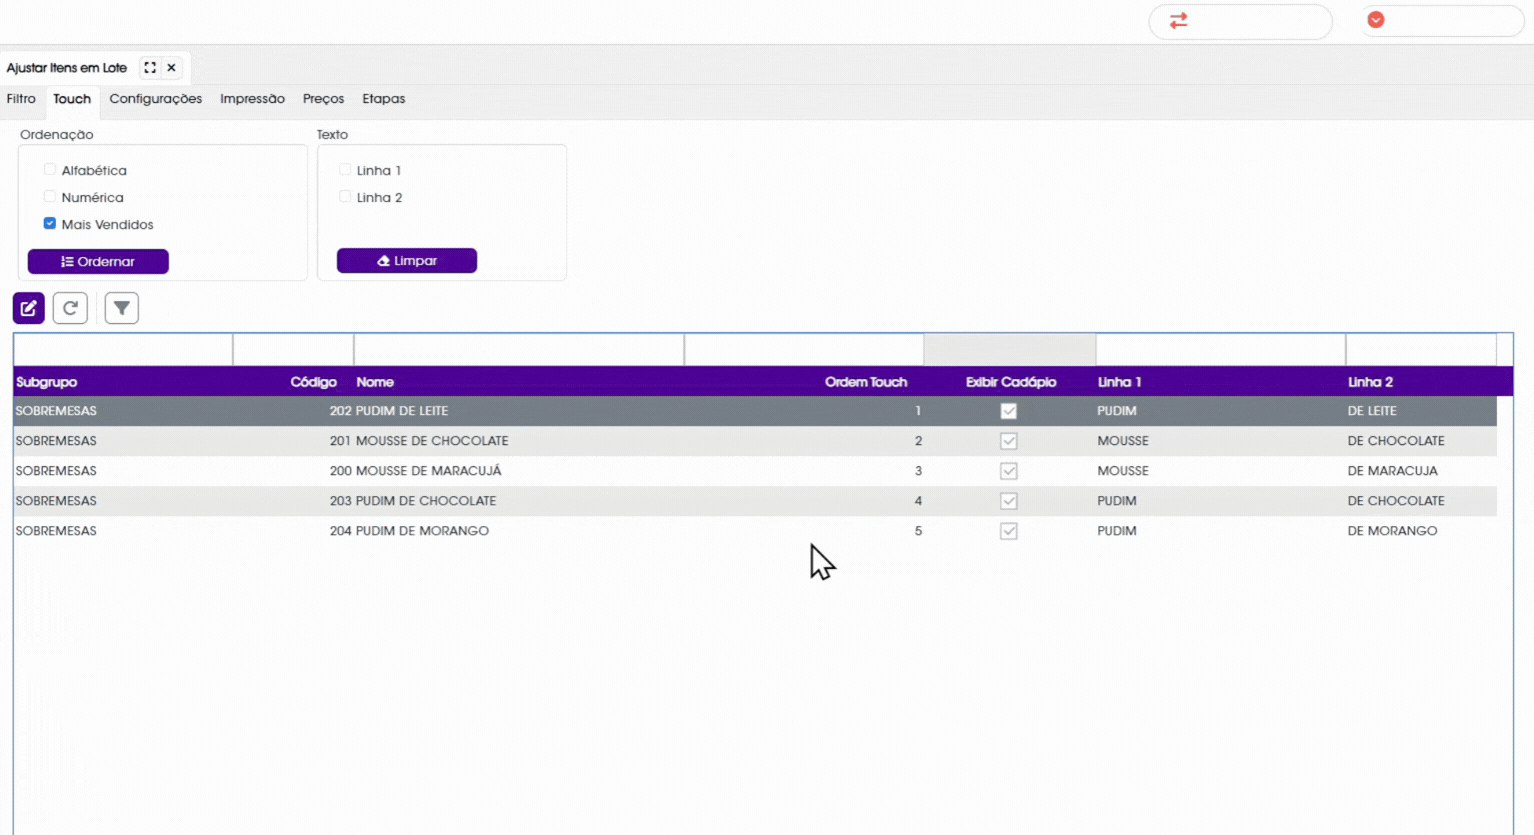Click the refresh icon button

coord(70,308)
